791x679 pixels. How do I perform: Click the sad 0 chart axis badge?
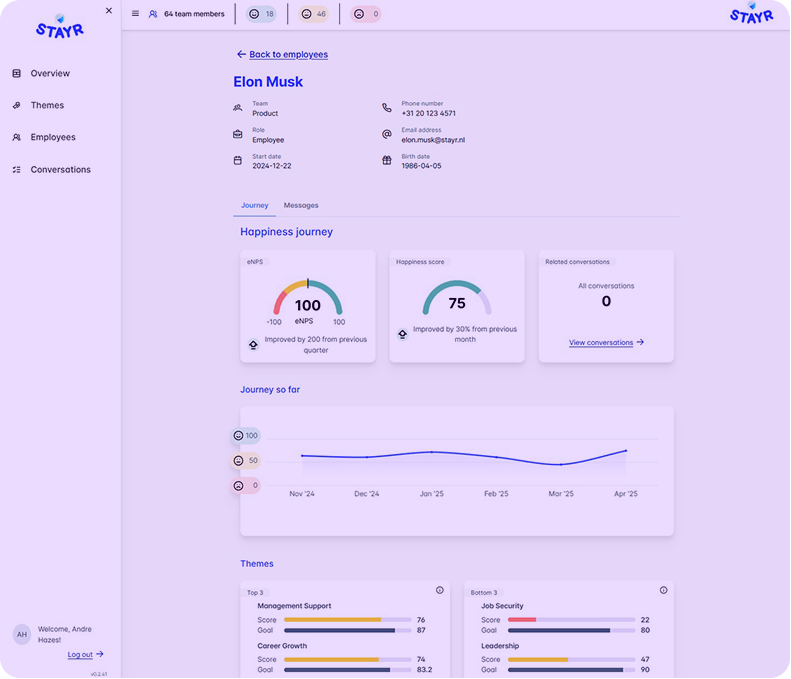coord(246,486)
